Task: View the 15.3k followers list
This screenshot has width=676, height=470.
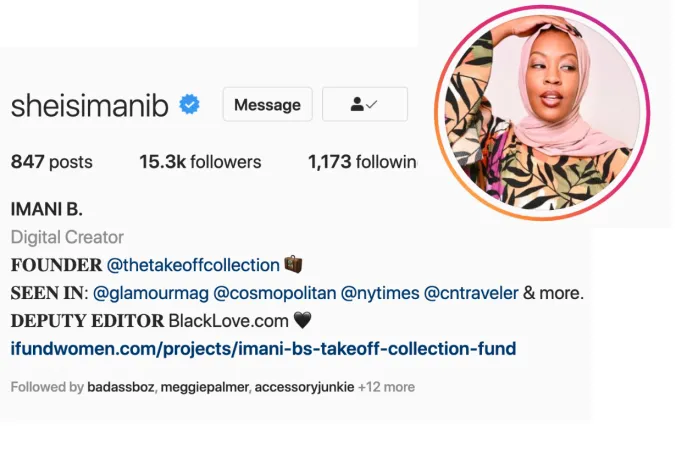Action: [x=200, y=162]
